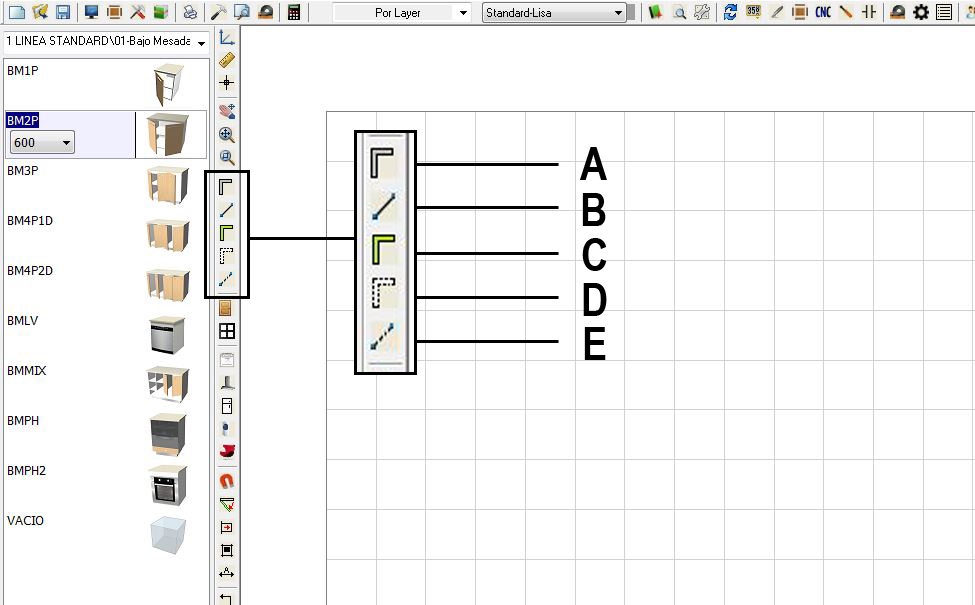Click the wooden door icon in vertical toolbar
Viewport: 975px width, 605px height.
(226, 308)
